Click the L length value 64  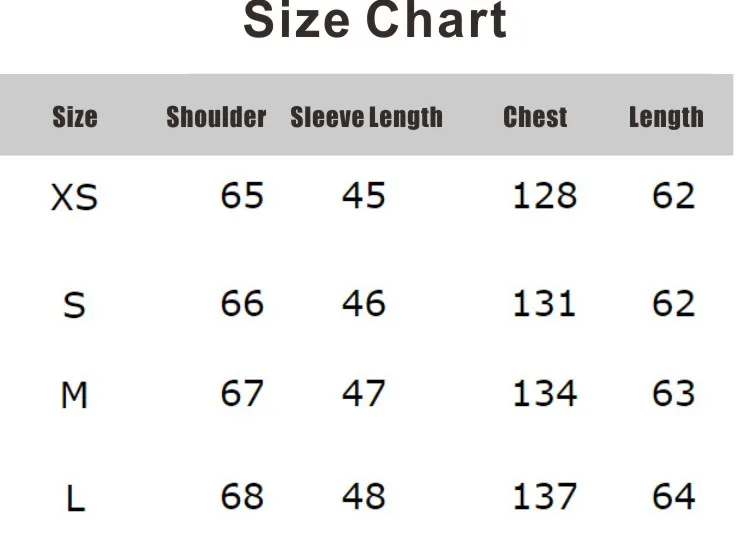(673, 496)
